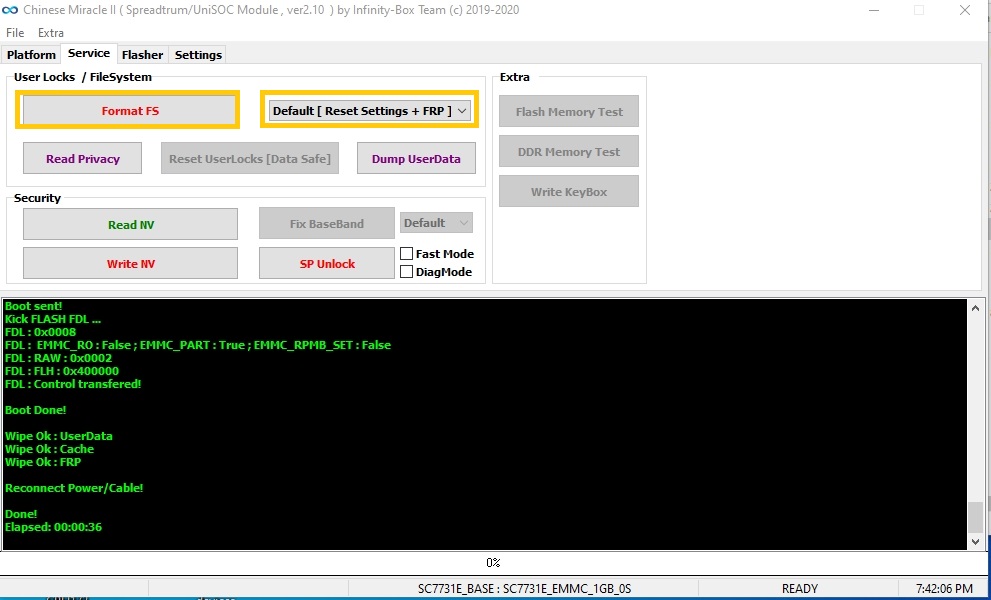The height and width of the screenshot is (600, 991).
Task: Click the 'Wipe Ok : Cache' log line
Action: [49, 449]
